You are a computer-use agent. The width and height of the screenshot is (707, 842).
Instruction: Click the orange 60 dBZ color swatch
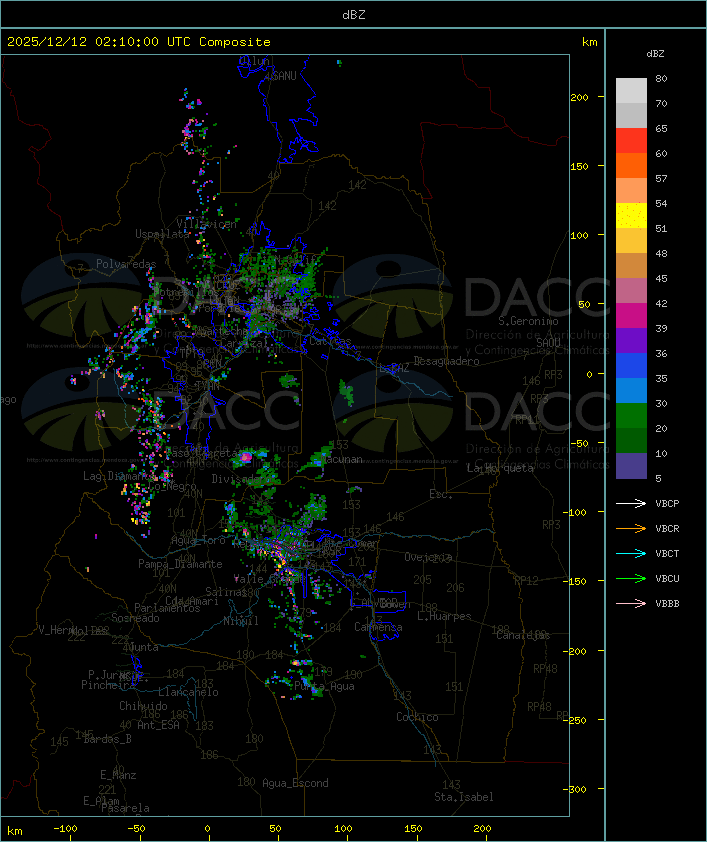click(631, 165)
